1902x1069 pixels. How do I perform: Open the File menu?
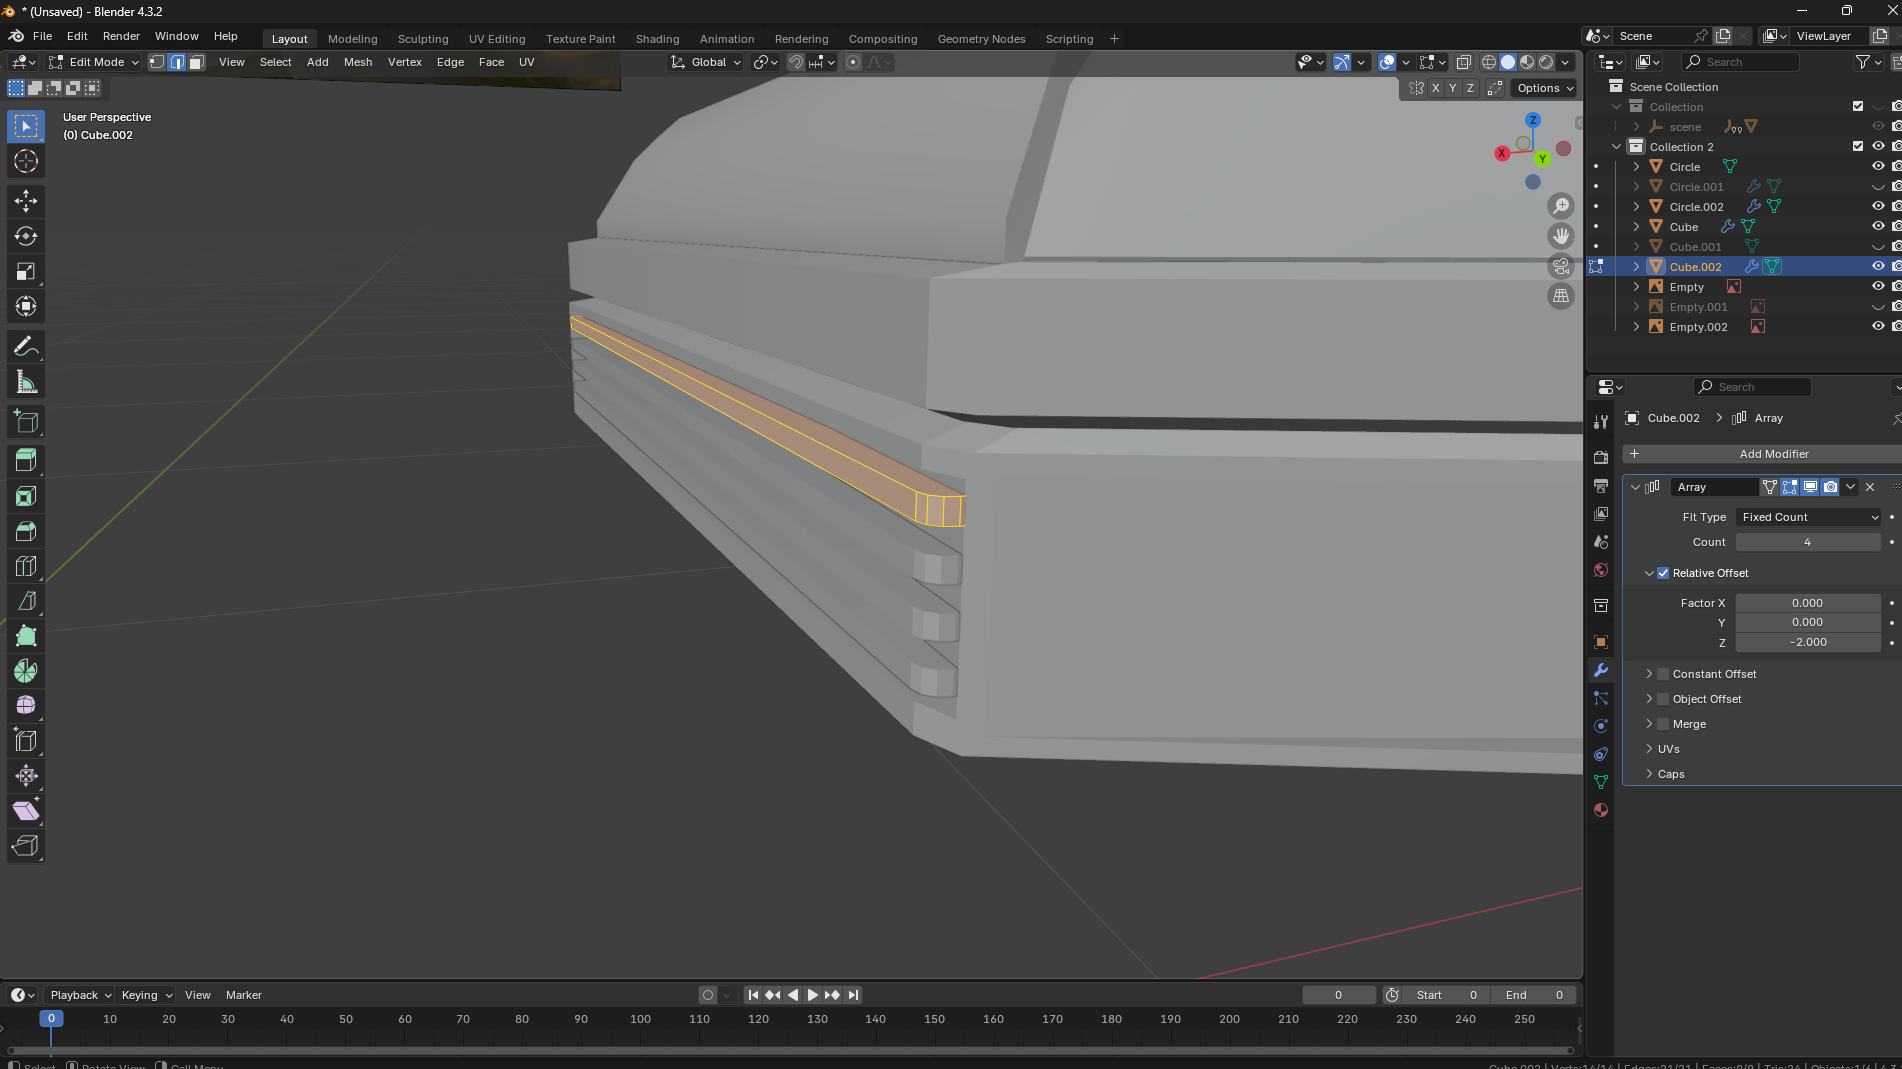[42, 36]
